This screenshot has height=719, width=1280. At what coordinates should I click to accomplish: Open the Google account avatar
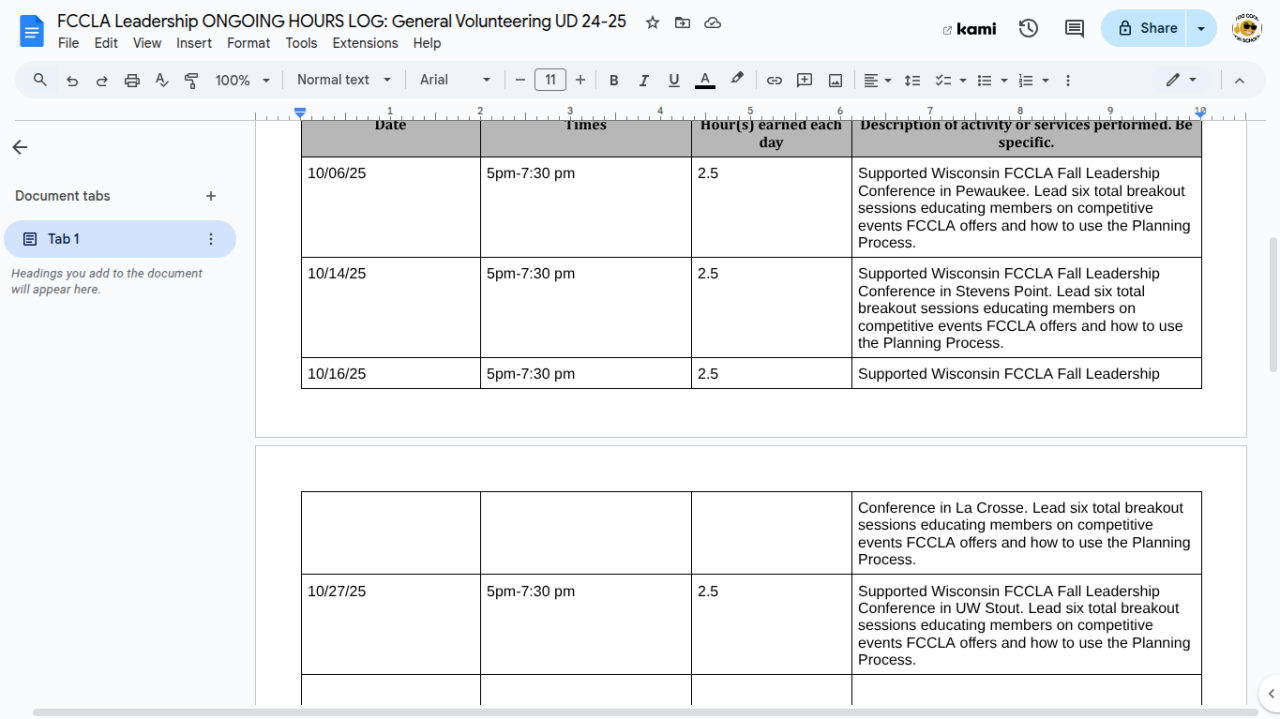coord(1246,29)
